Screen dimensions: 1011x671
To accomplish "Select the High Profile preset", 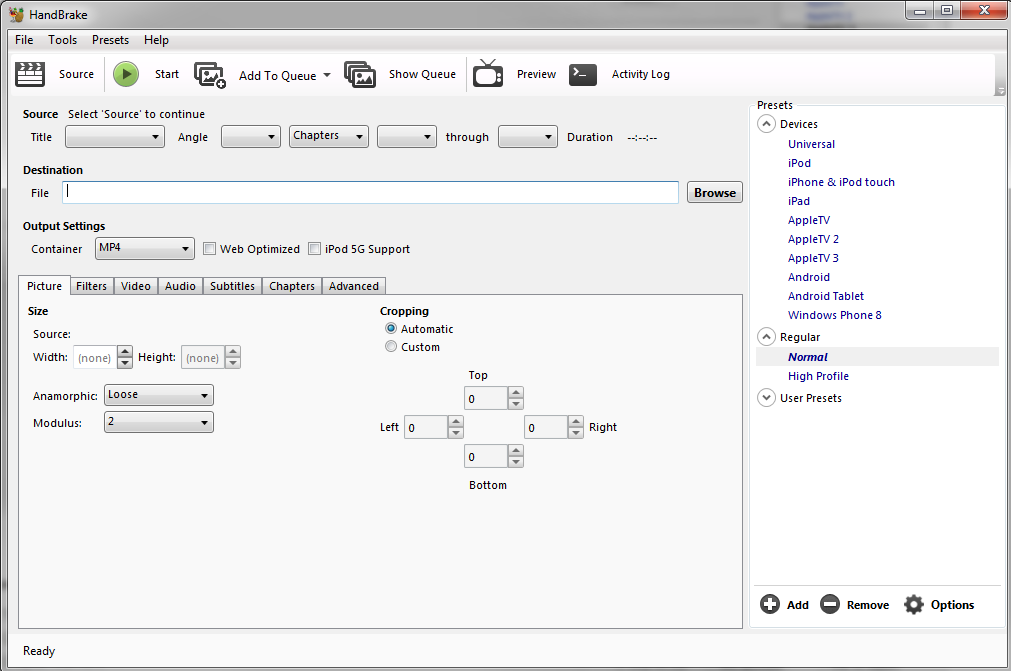I will tap(818, 376).
